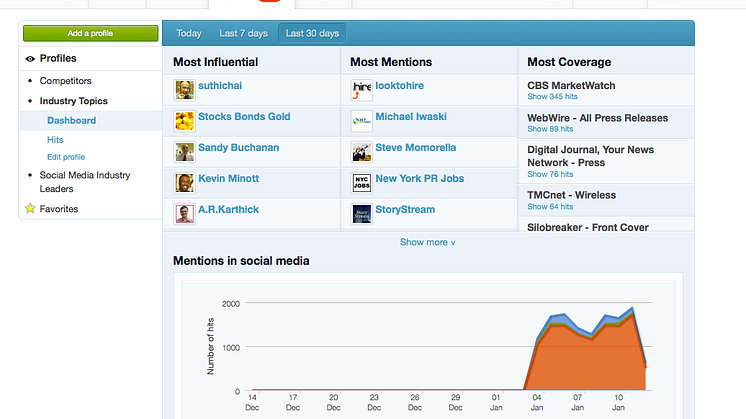Open the Sandy Buchanan link

coord(238,147)
